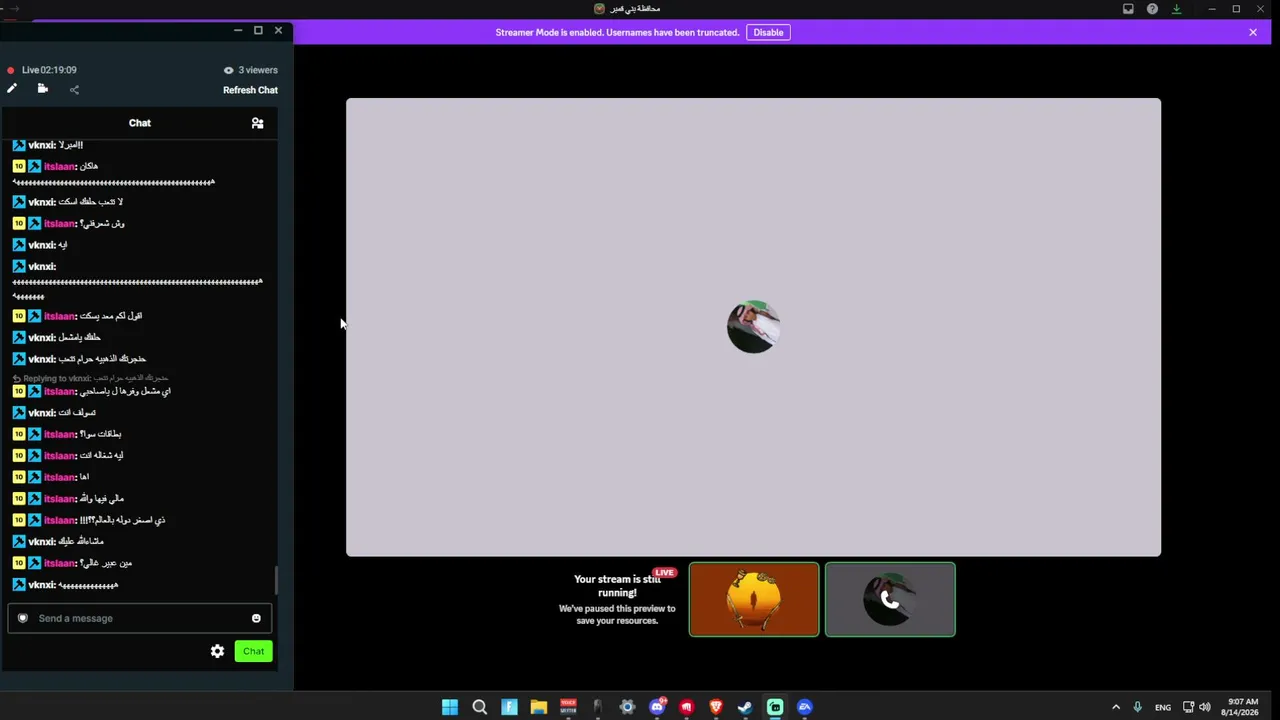Click the chat identity shield icon
This screenshot has width=1280, height=720.
point(23,618)
